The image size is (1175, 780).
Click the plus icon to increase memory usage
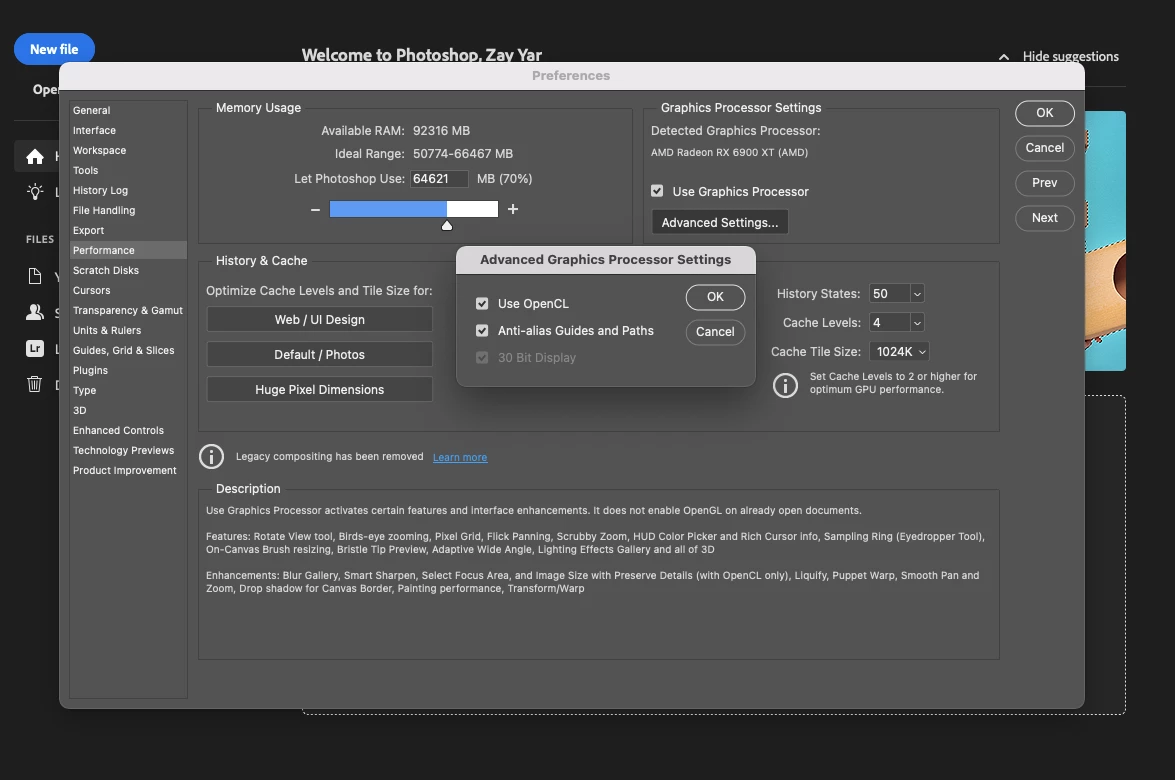513,209
